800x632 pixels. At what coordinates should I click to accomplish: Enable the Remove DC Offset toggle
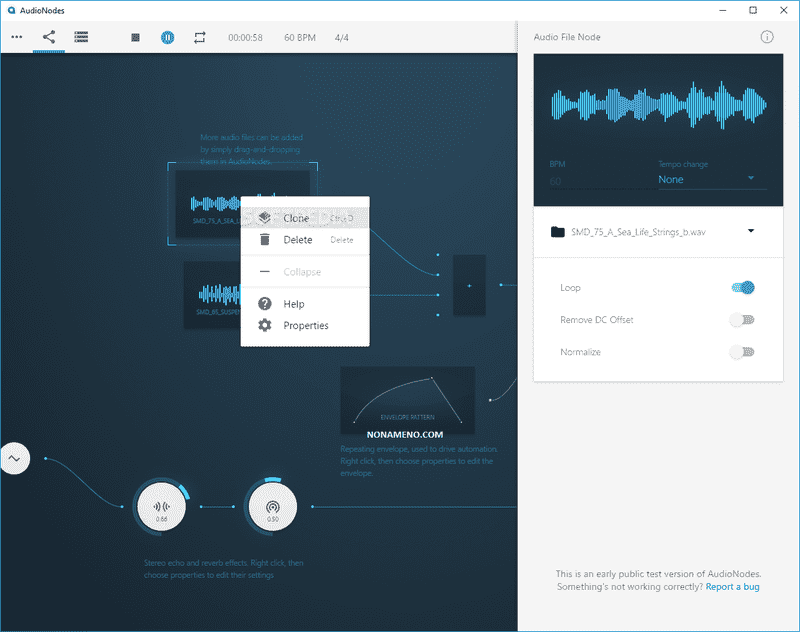[741, 320]
